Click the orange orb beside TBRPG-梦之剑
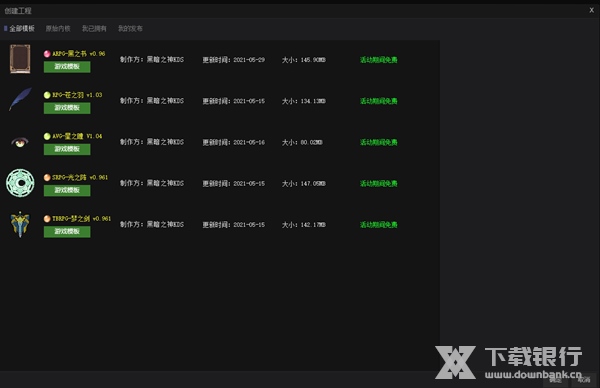Viewport: 600px width, 388px height. pyautogui.click(x=47, y=219)
